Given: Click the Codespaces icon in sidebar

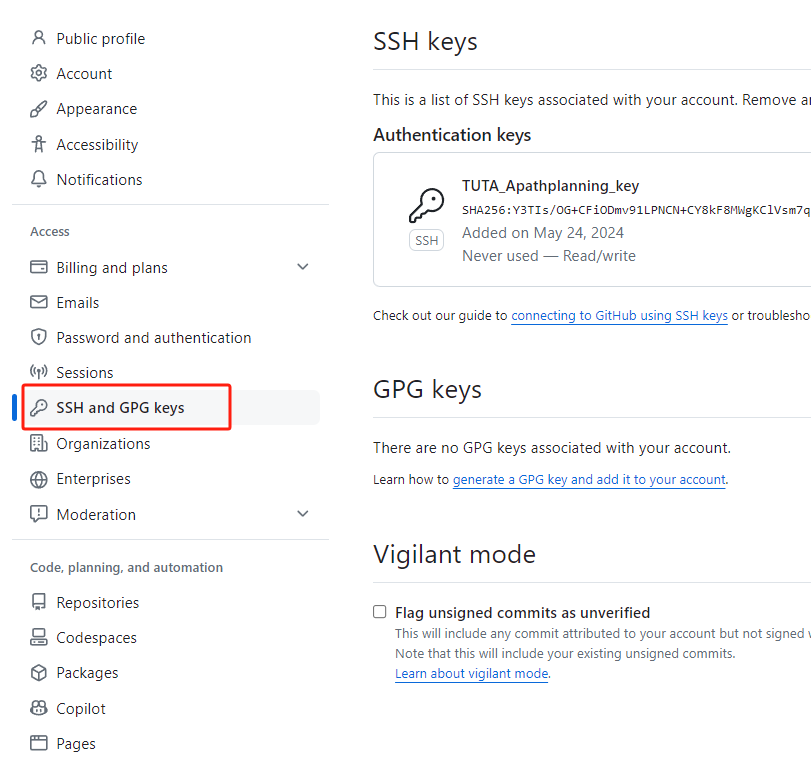Looking at the screenshot, I should (39, 637).
